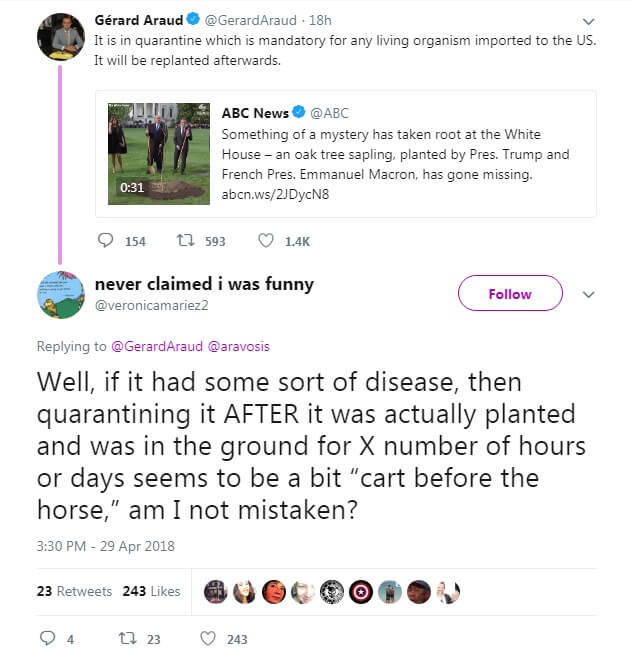View the 243 Likes list
The width and height of the screenshot is (633, 669).
(151, 591)
